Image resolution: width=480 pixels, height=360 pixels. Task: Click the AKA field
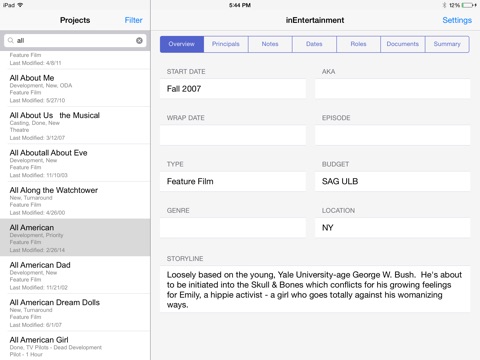tap(393, 89)
